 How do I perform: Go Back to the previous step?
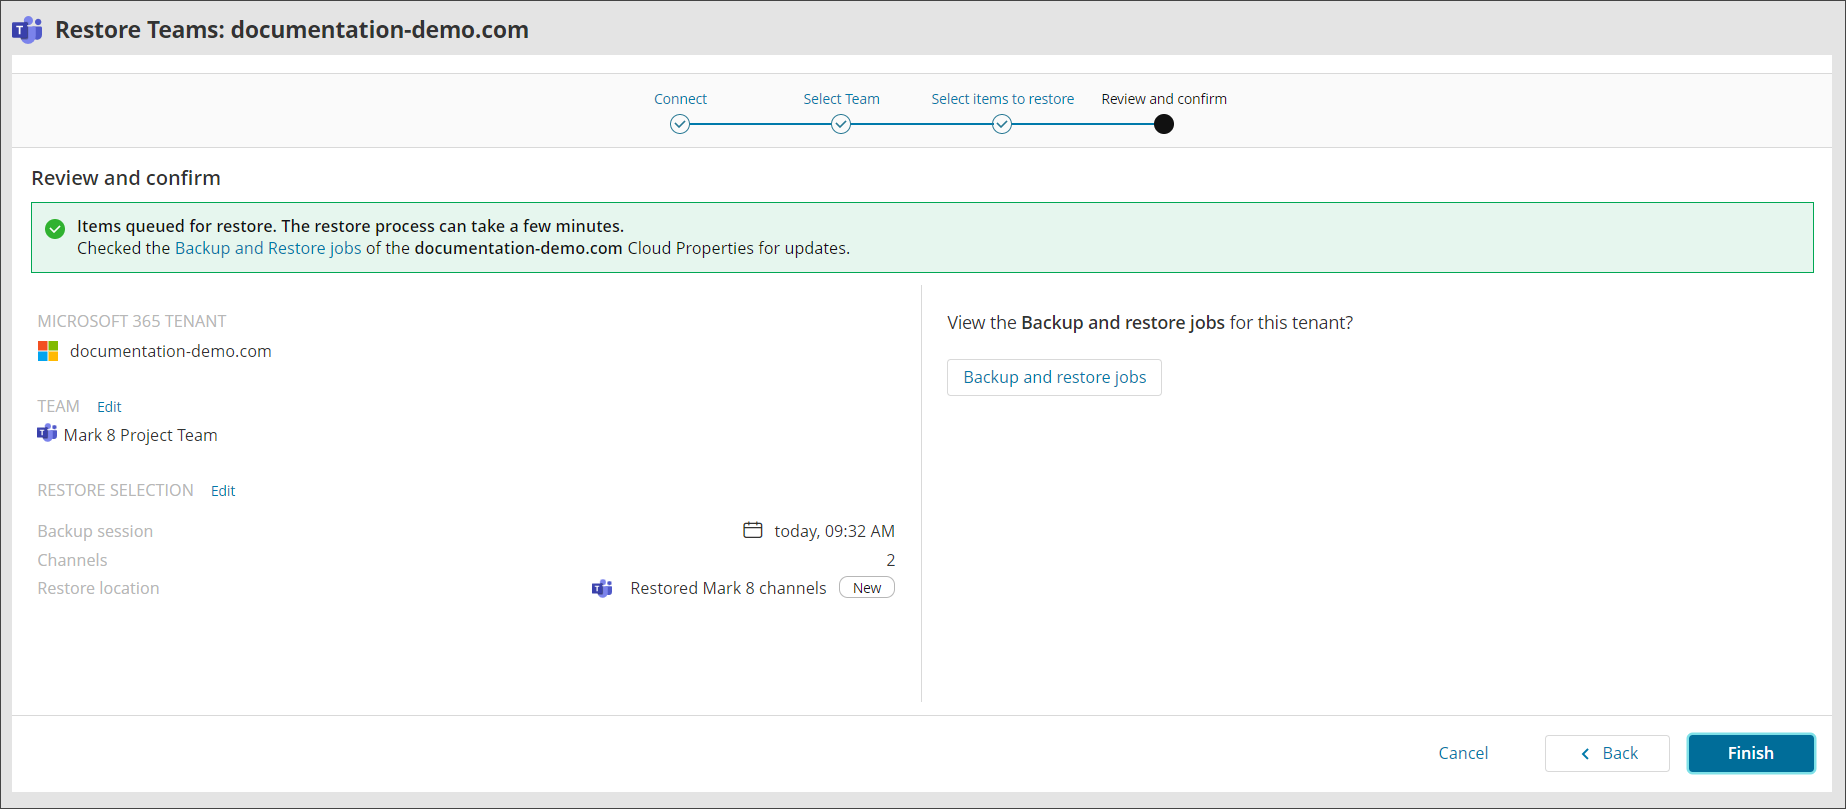pyautogui.click(x=1607, y=753)
